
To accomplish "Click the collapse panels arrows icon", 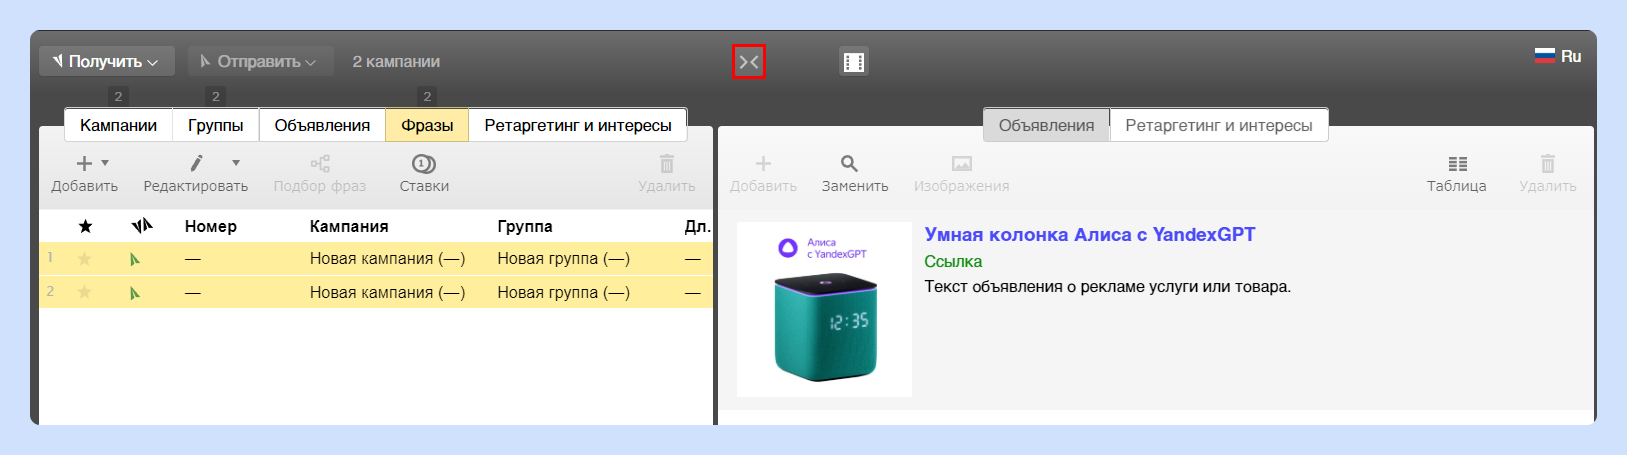I will click(749, 62).
